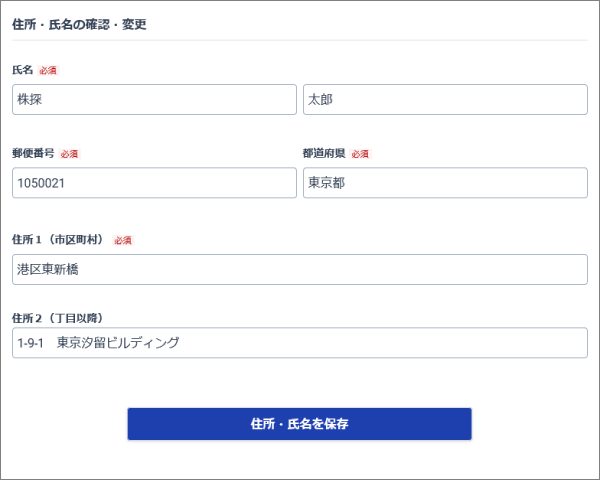The width and height of the screenshot is (600, 480).
Task: Click the 住所1（市区町村） label
Action: [59, 240]
